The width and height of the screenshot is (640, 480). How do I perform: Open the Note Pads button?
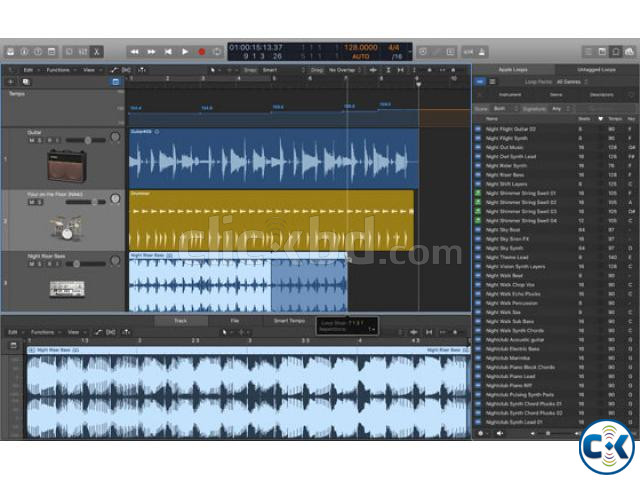point(602,52)
